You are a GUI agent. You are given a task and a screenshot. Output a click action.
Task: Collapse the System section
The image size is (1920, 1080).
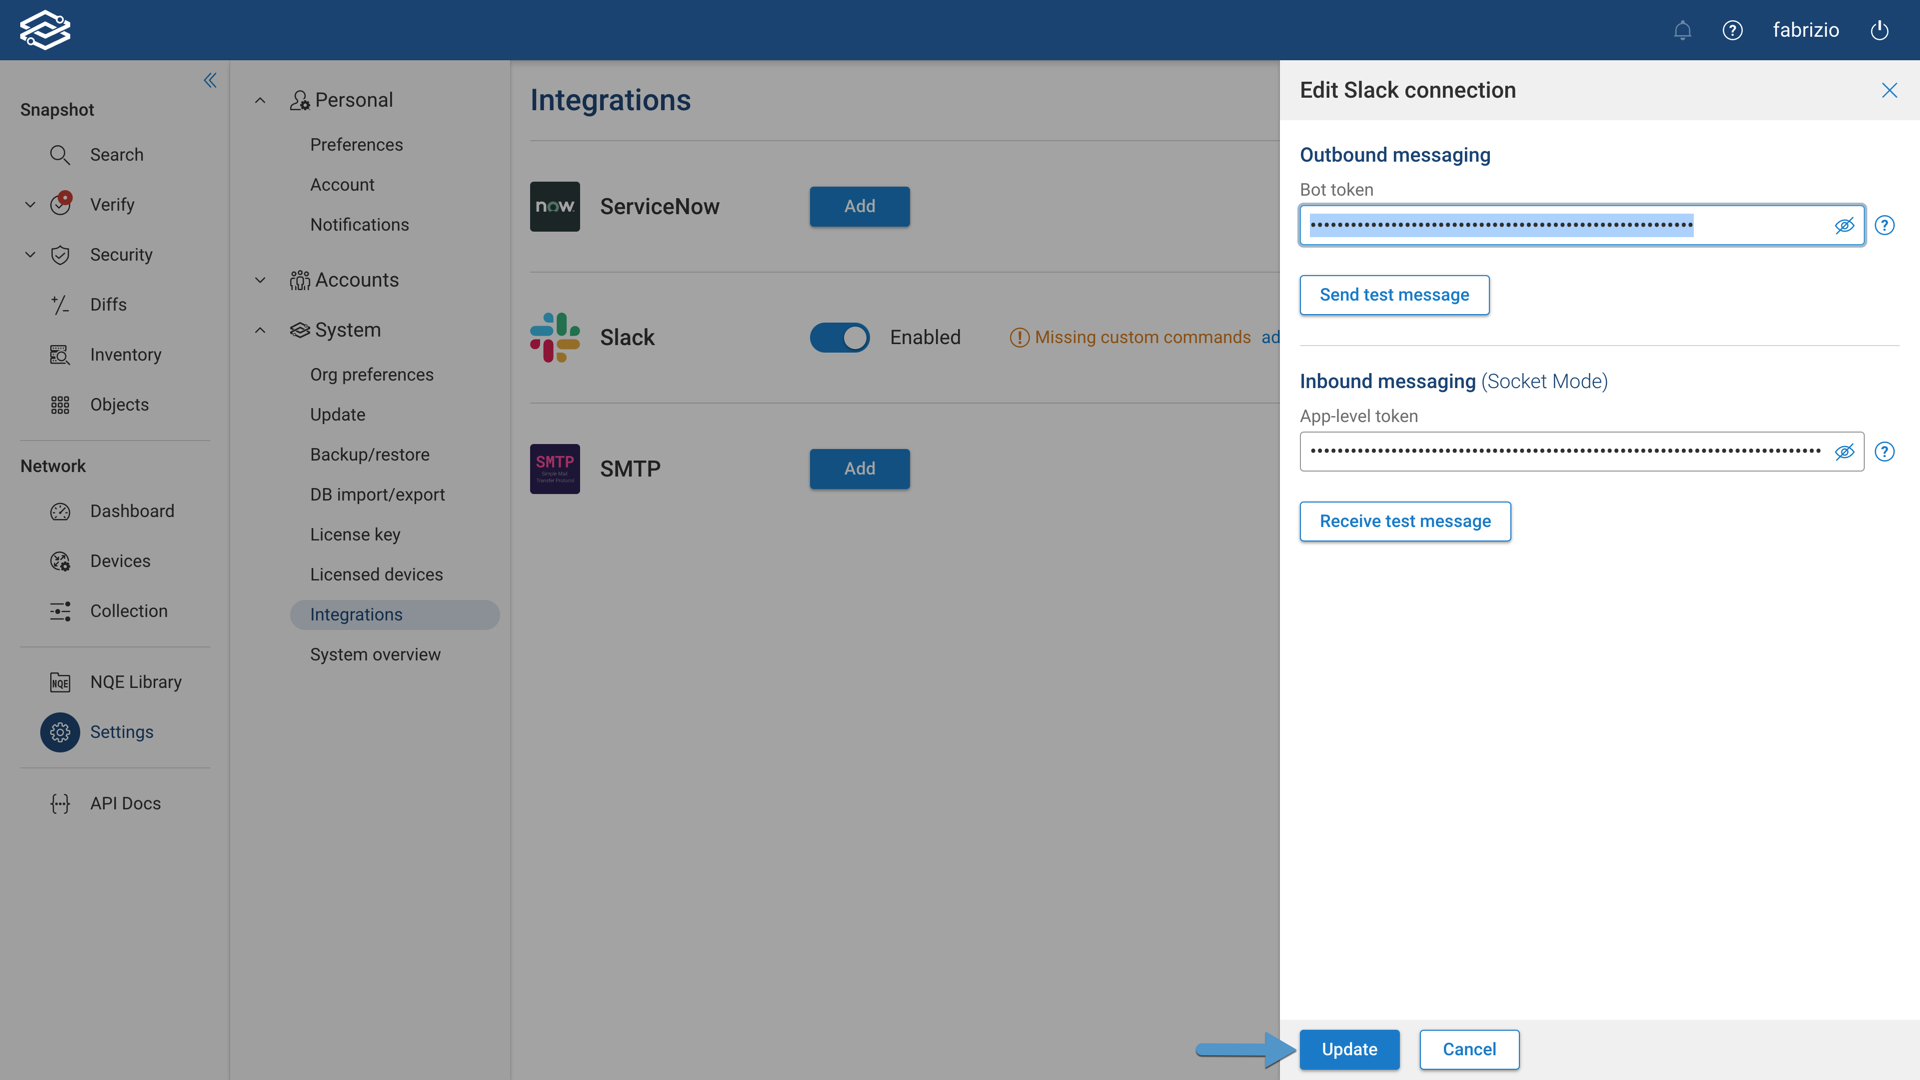pyautogui.click(x=260, y=330)
